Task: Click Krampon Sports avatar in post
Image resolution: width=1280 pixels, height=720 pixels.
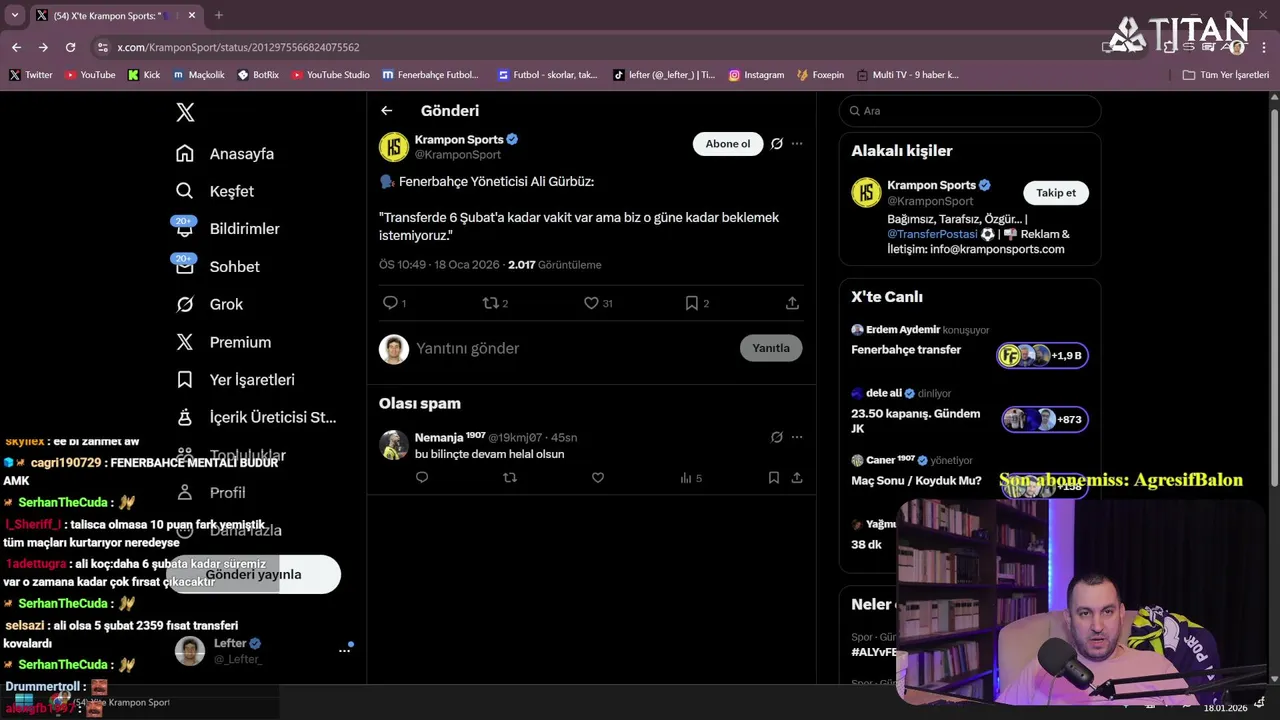Action: pyautogui.click(x=394, y=147)
